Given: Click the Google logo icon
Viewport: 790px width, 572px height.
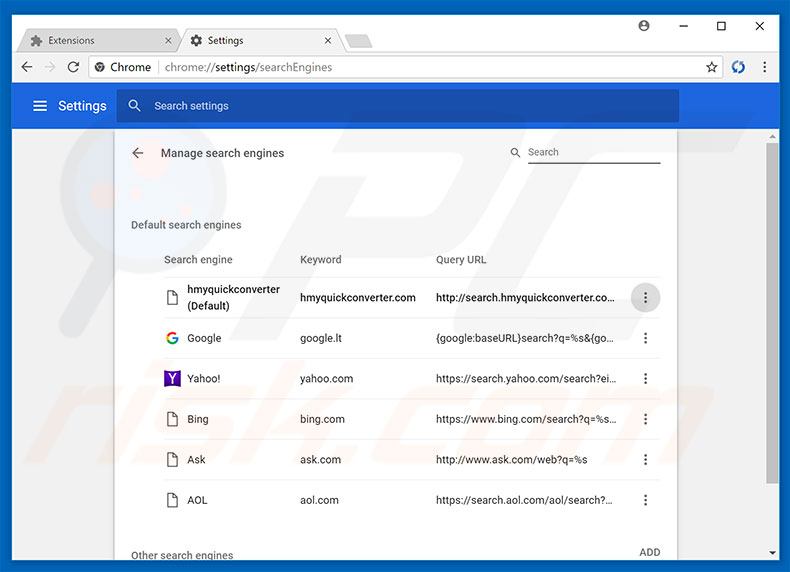Looking at the screenshot, I should pyautogui.click(x=172, y=338).
